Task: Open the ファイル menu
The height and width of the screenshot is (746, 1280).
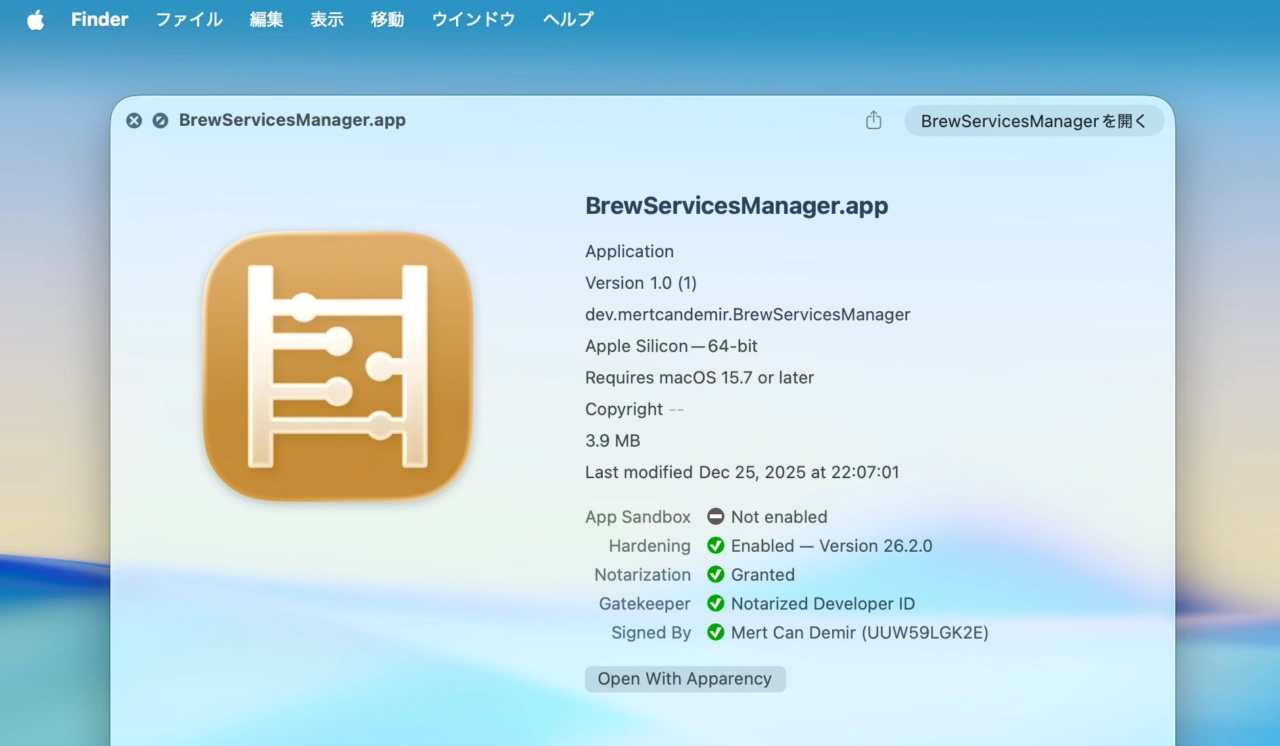Action: click(x=188, y=19)
